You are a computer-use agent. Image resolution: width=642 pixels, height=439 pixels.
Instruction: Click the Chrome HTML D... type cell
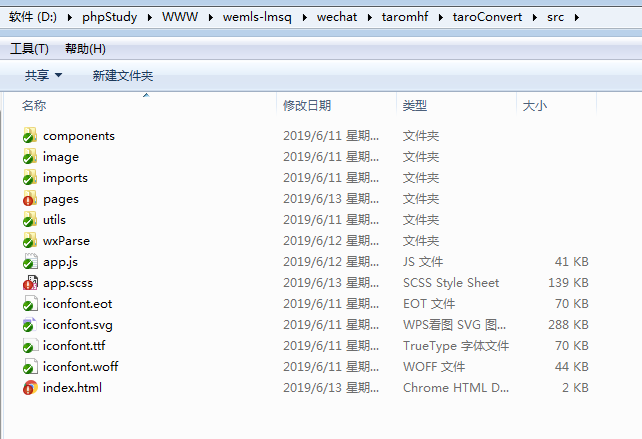[456, 388]
